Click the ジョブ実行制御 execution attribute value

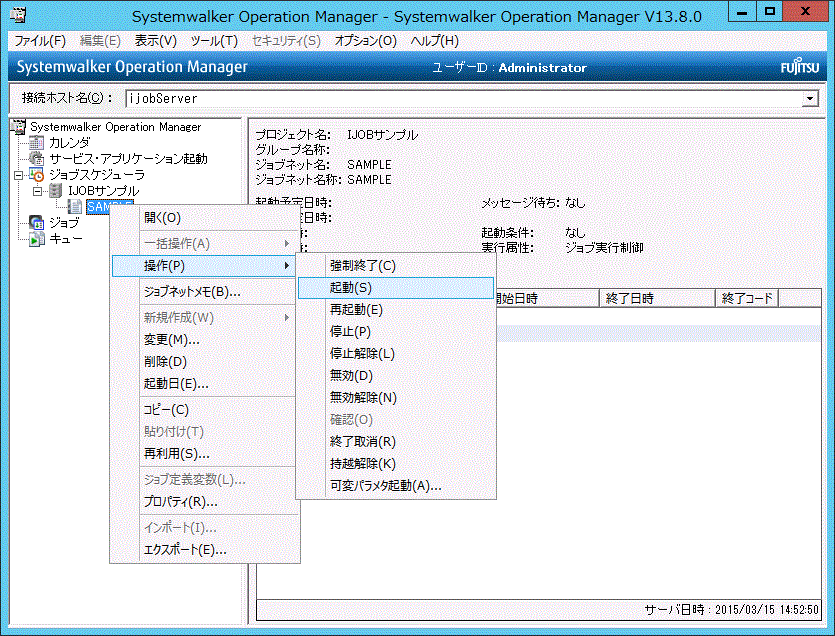coord(604,248)
